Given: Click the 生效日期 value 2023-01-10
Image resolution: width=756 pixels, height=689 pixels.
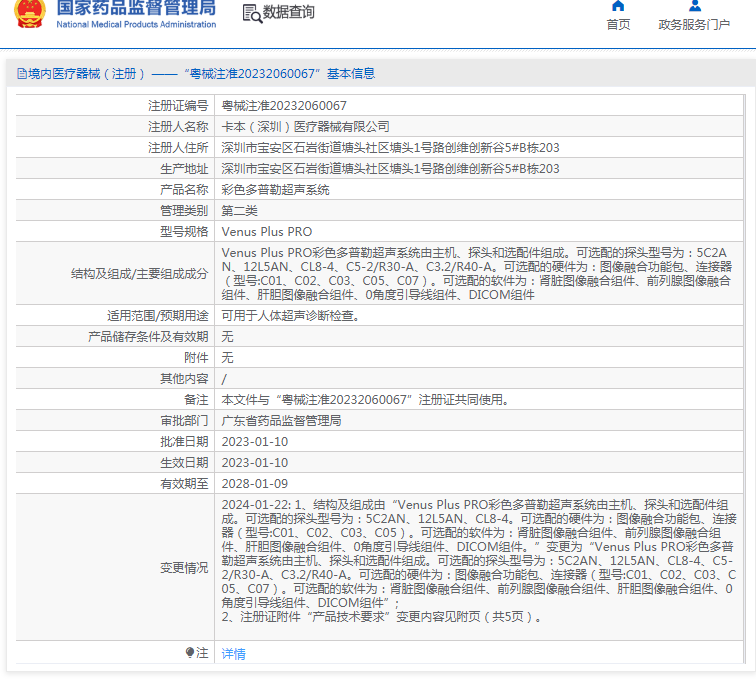Looking at the screenshot, I should point(255,463).
